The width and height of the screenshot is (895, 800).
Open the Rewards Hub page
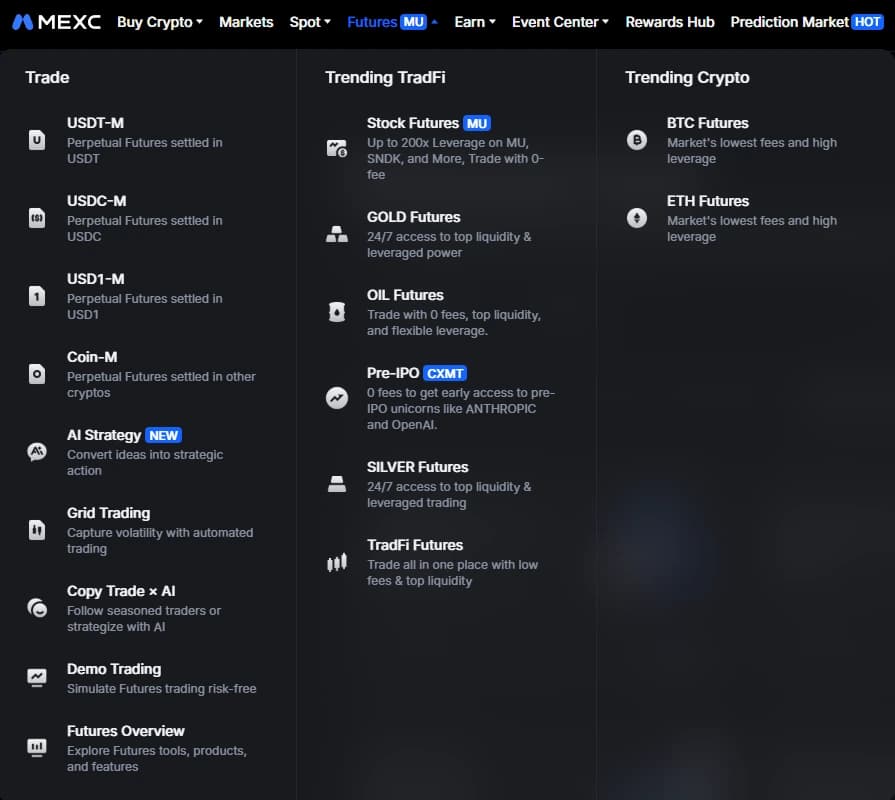670,22
